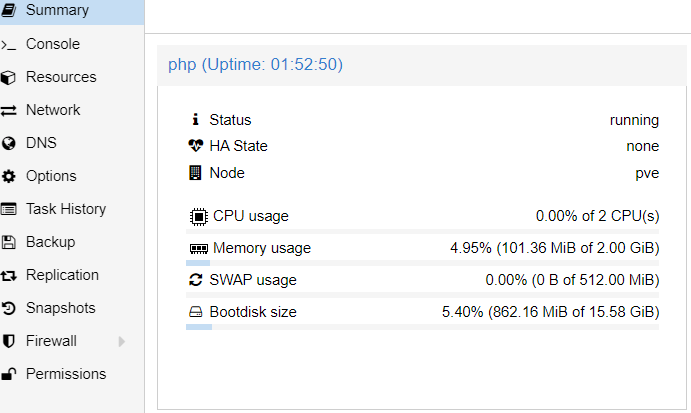Click the Summary book icon
Viewport: 691px width, 413px height.
coord(8,10)
